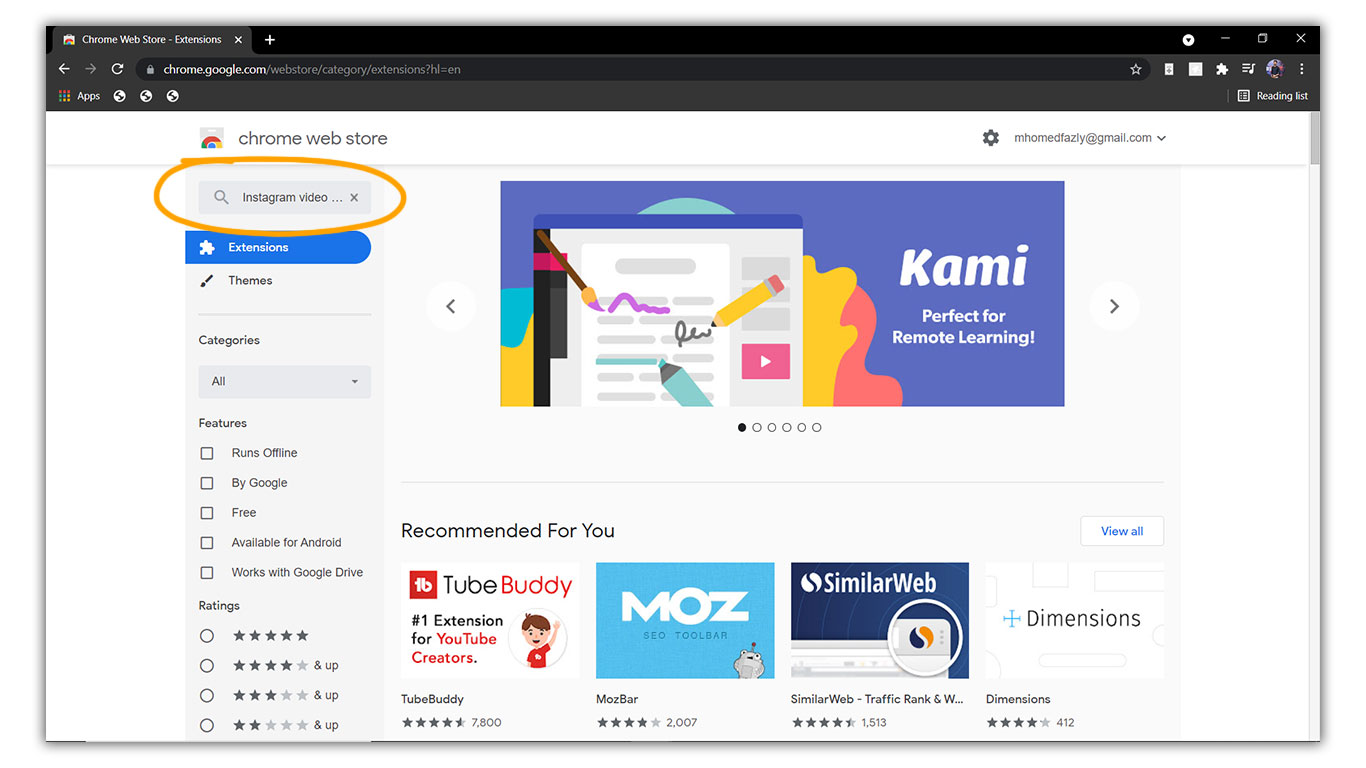The height and width of the screenshot is (768, 1366).
Task: Show the next carousel banner
Action: [1114, 306]
